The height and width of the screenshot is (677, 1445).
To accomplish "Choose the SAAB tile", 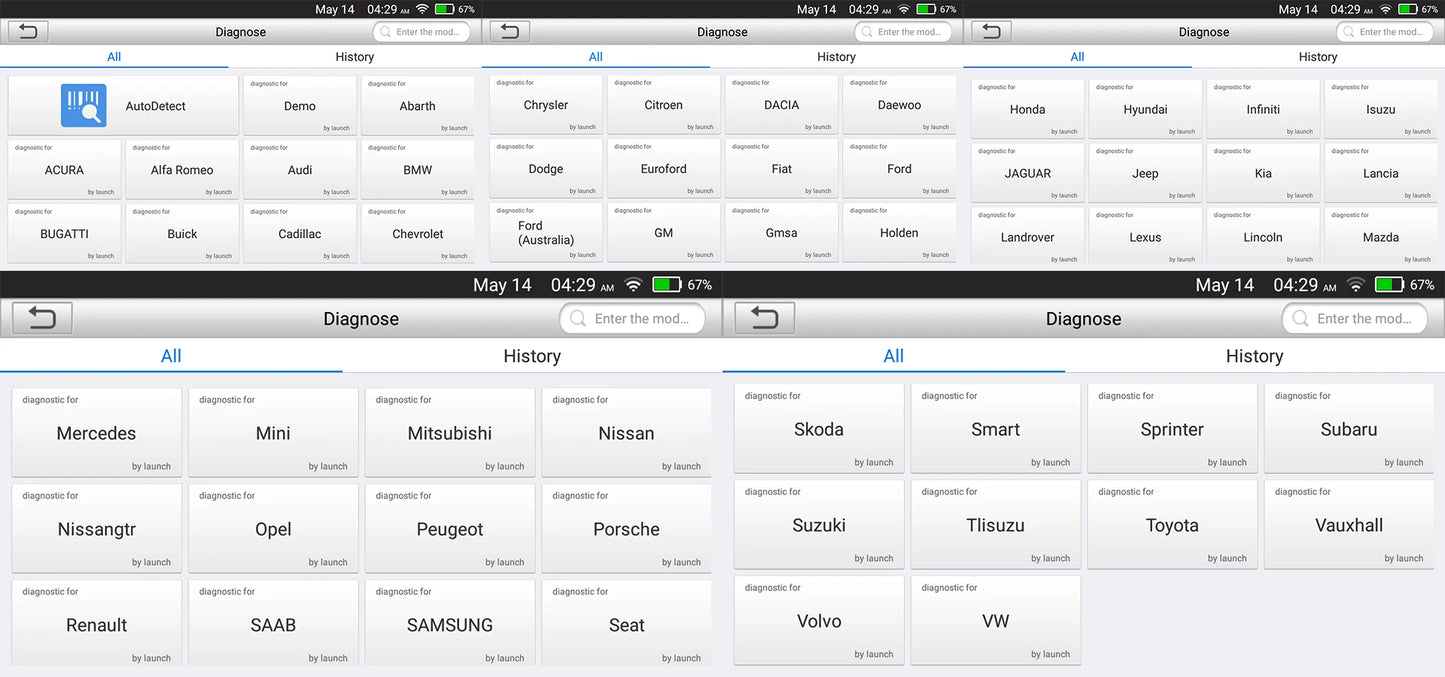I will tap(273, 625).
